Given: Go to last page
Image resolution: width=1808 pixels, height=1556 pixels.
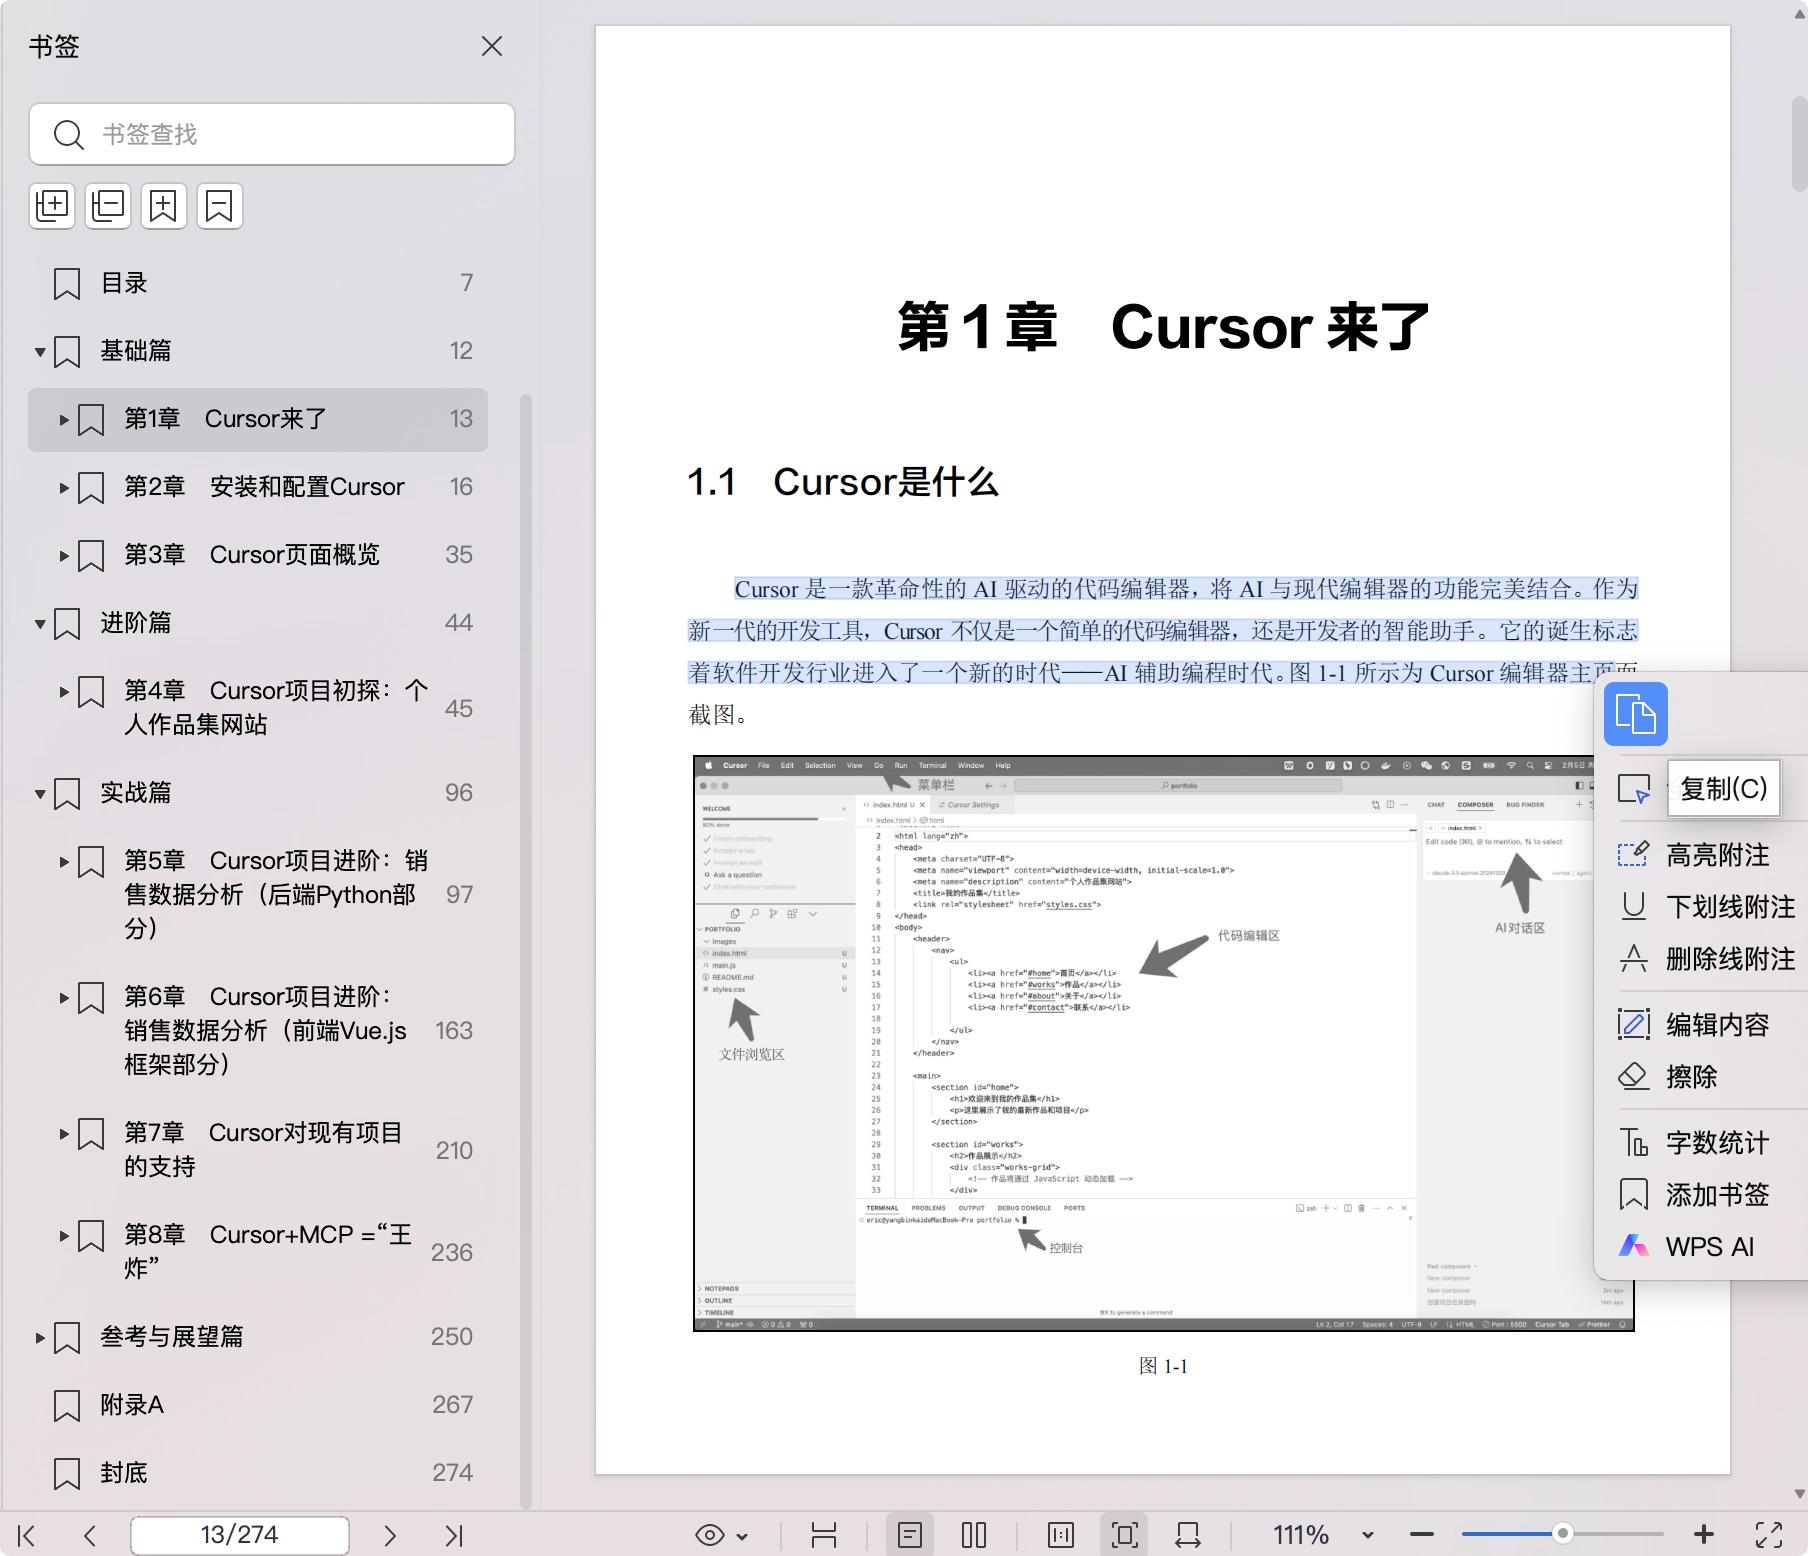Looking at the screenshot, I should coord(454,1535).
